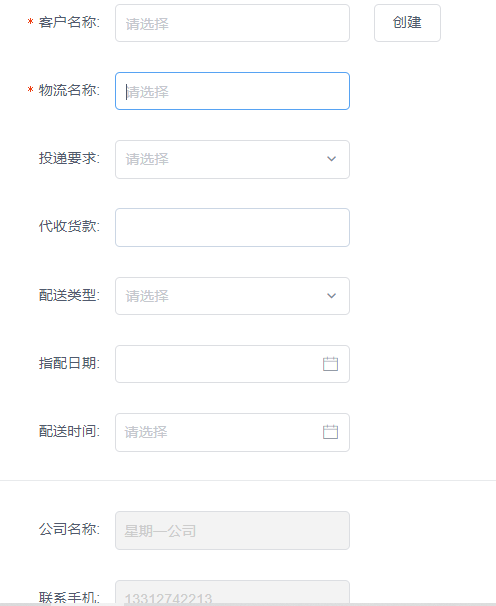Screen dimensions: 496x606
Task: Click the 公司名称 field label
Action: pyautogui.click(x=69, y=529)
